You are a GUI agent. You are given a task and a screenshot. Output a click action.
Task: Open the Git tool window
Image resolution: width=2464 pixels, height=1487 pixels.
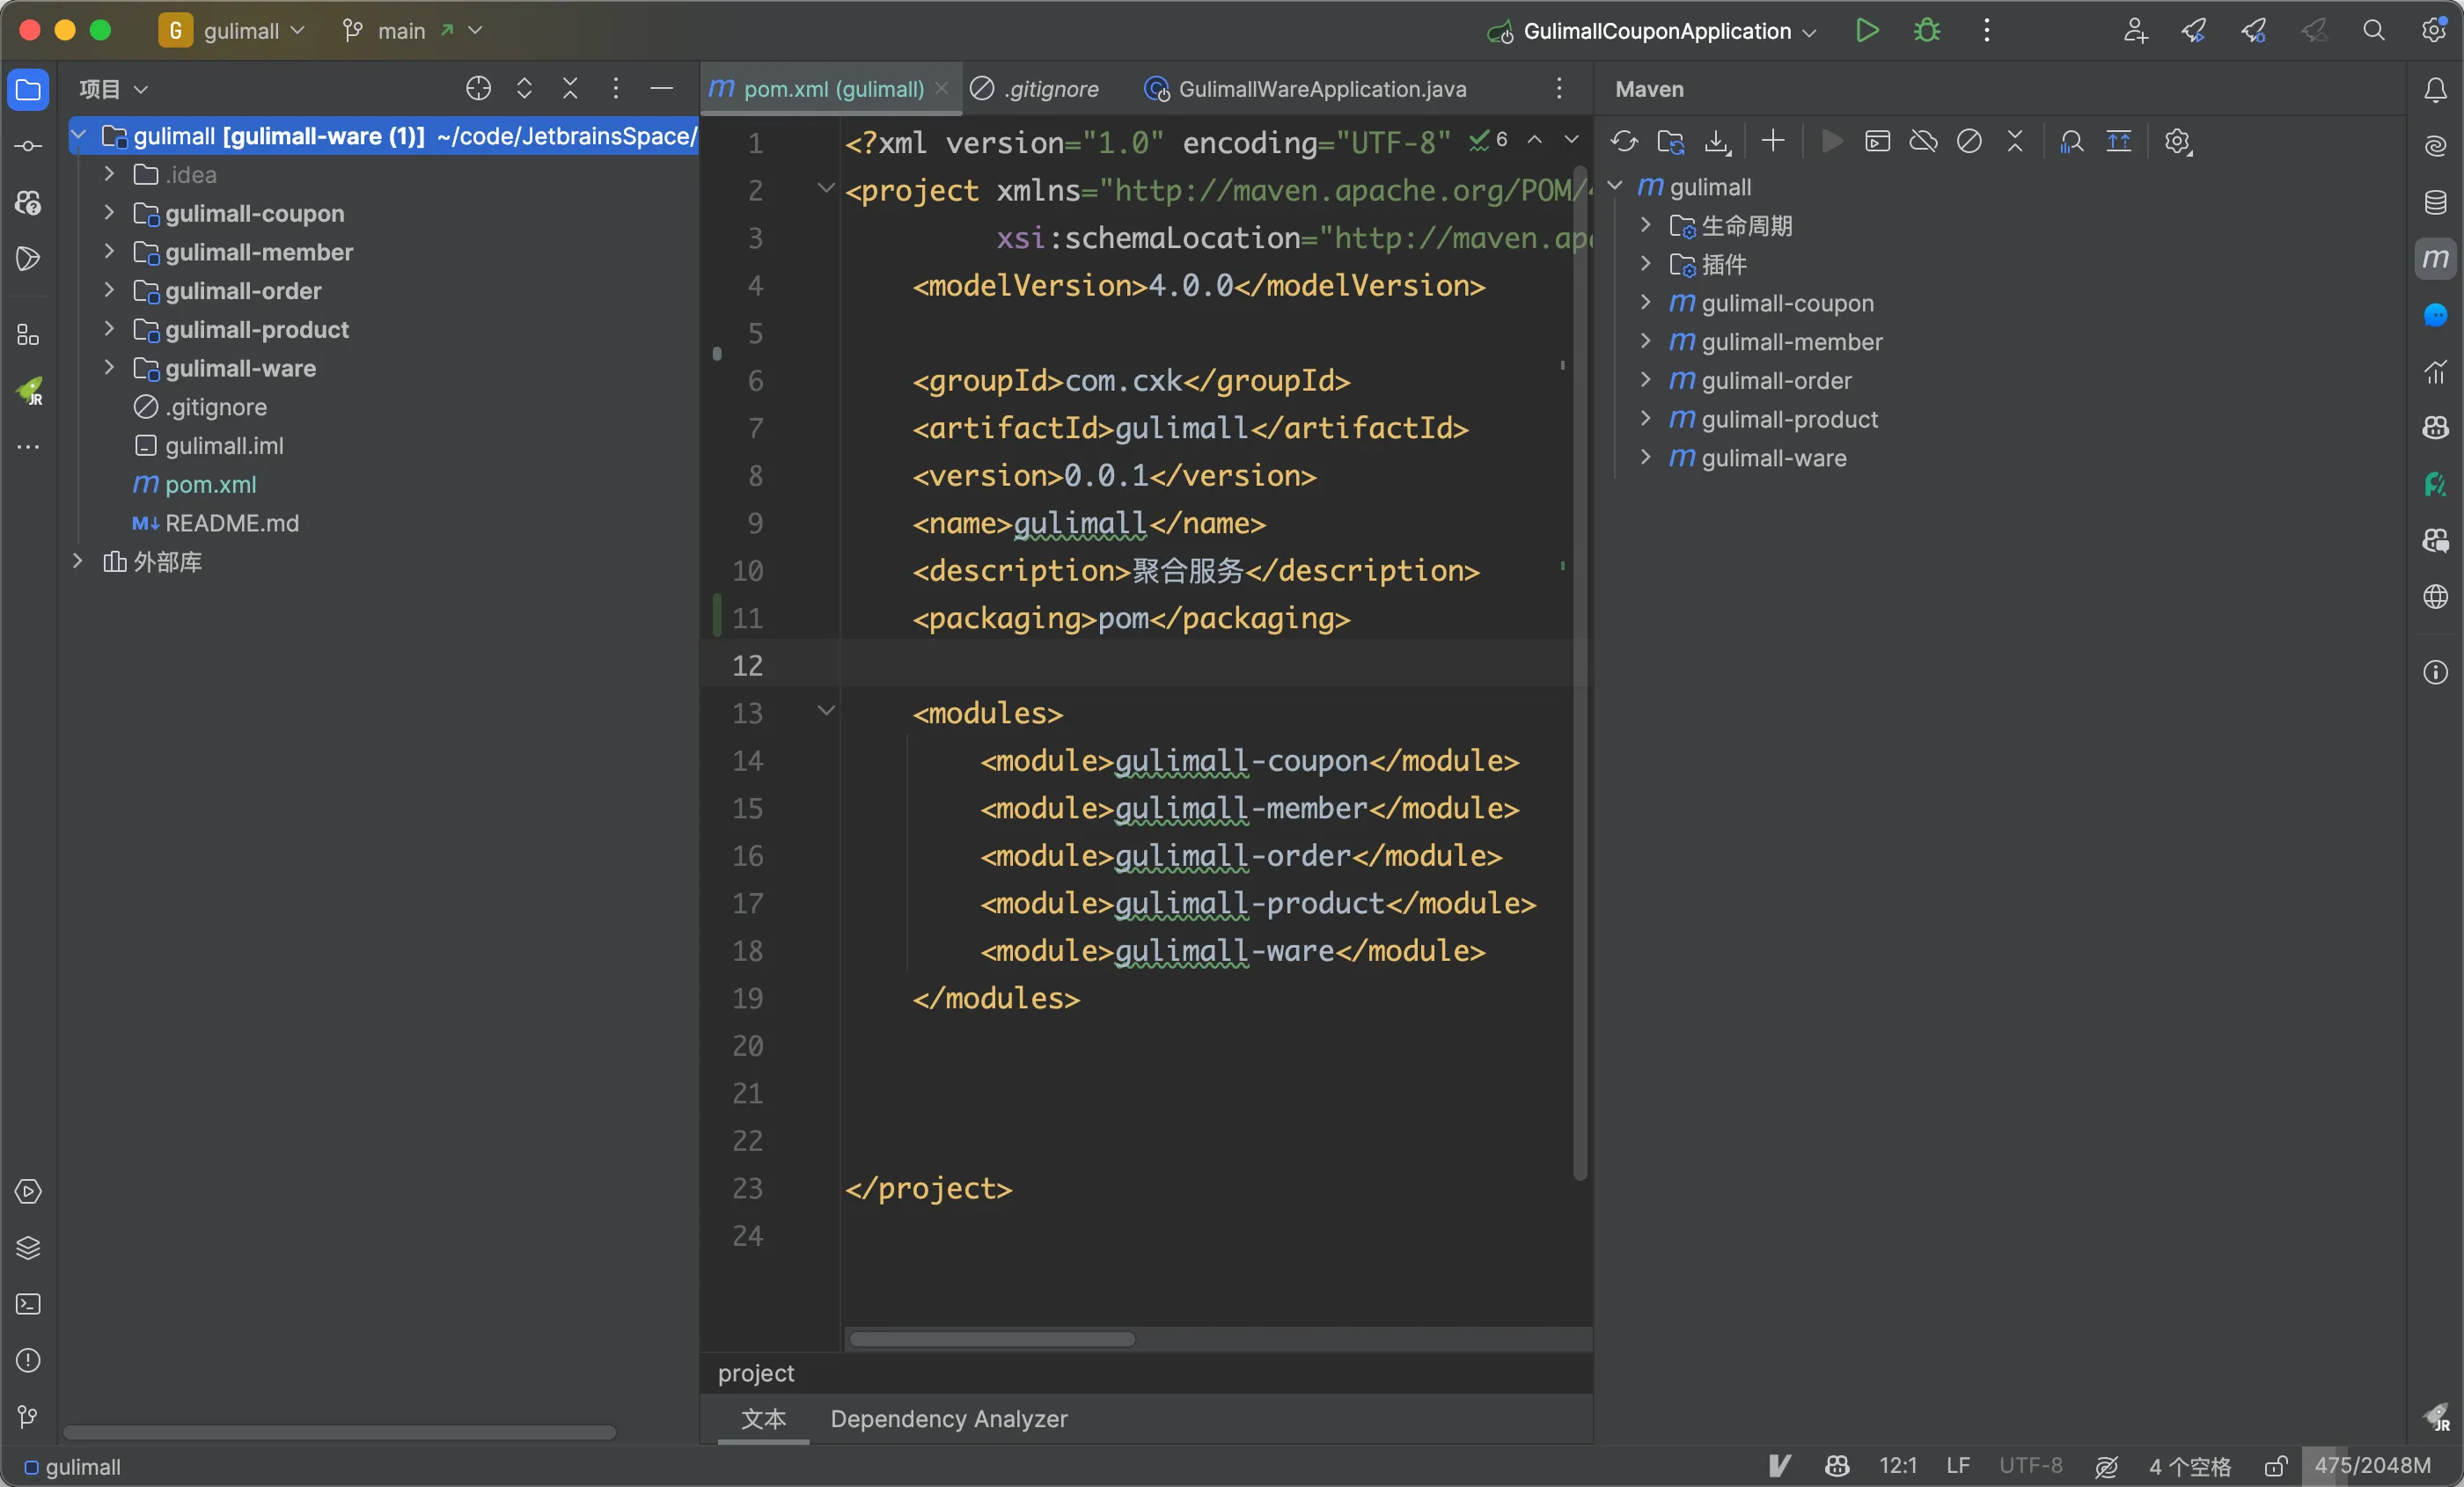[28, 1416]
